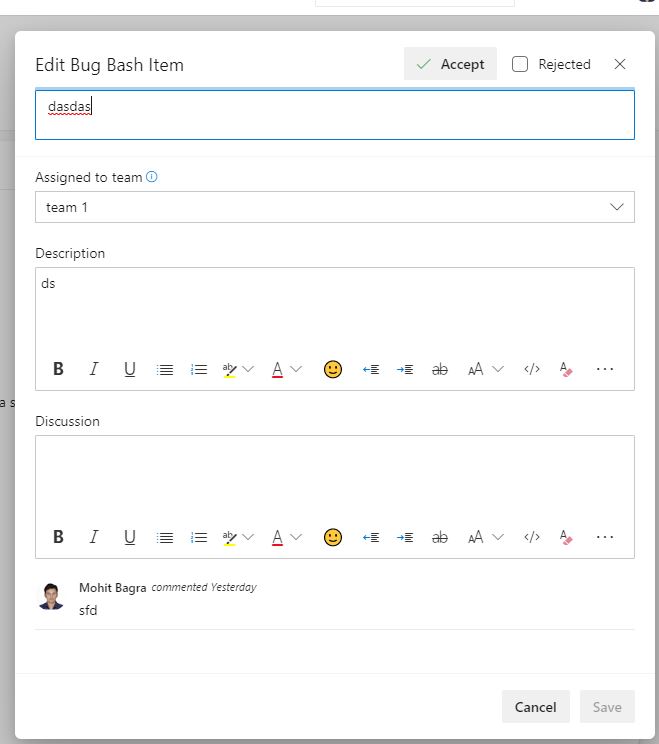Select font color swatch in the Description toolbar
Image resolution: width=659 pixels, height=744 pixels.
(278, 369)
